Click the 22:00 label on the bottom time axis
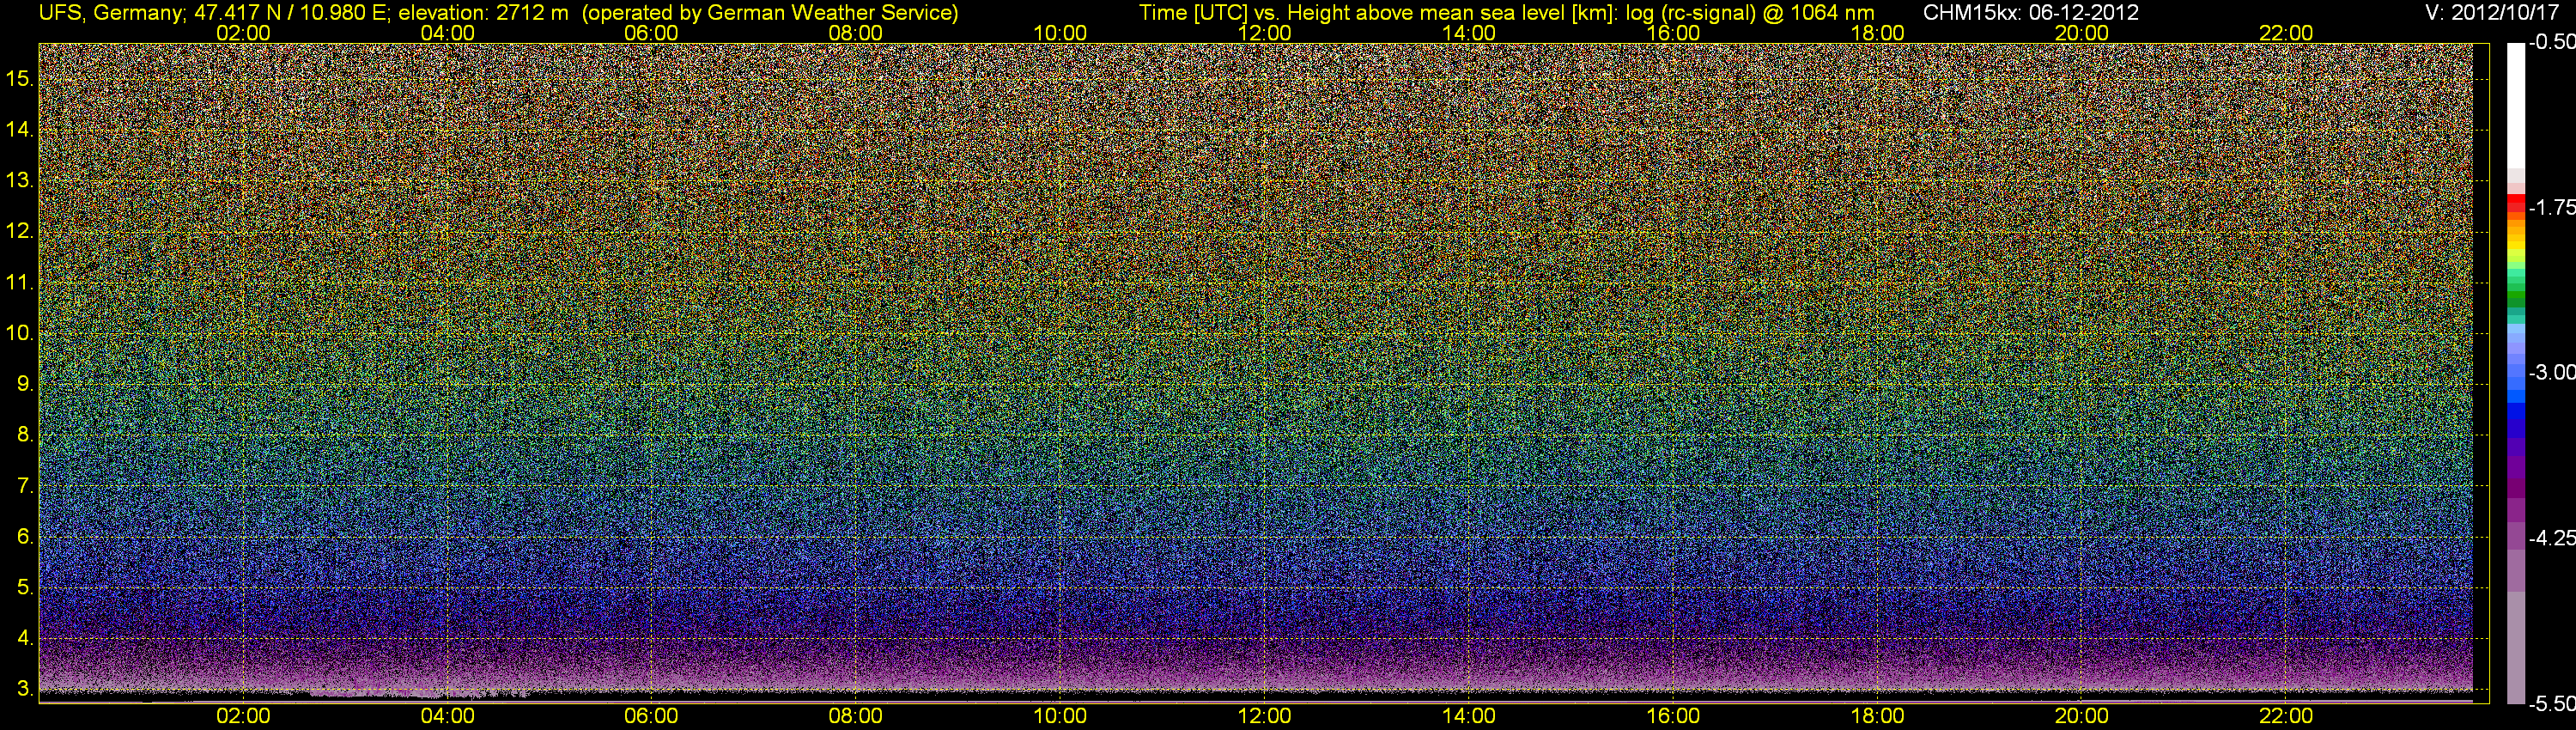 pos(2286,716)
